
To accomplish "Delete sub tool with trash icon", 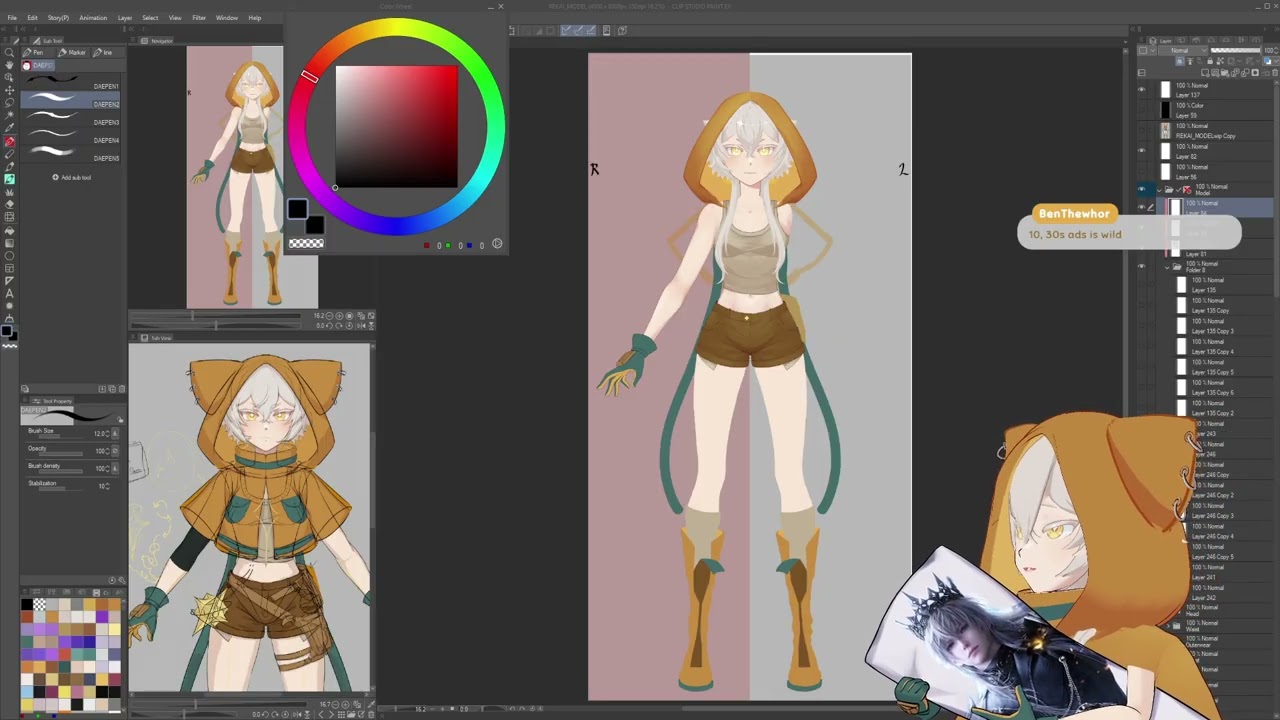I will click(x=122, y=389).
